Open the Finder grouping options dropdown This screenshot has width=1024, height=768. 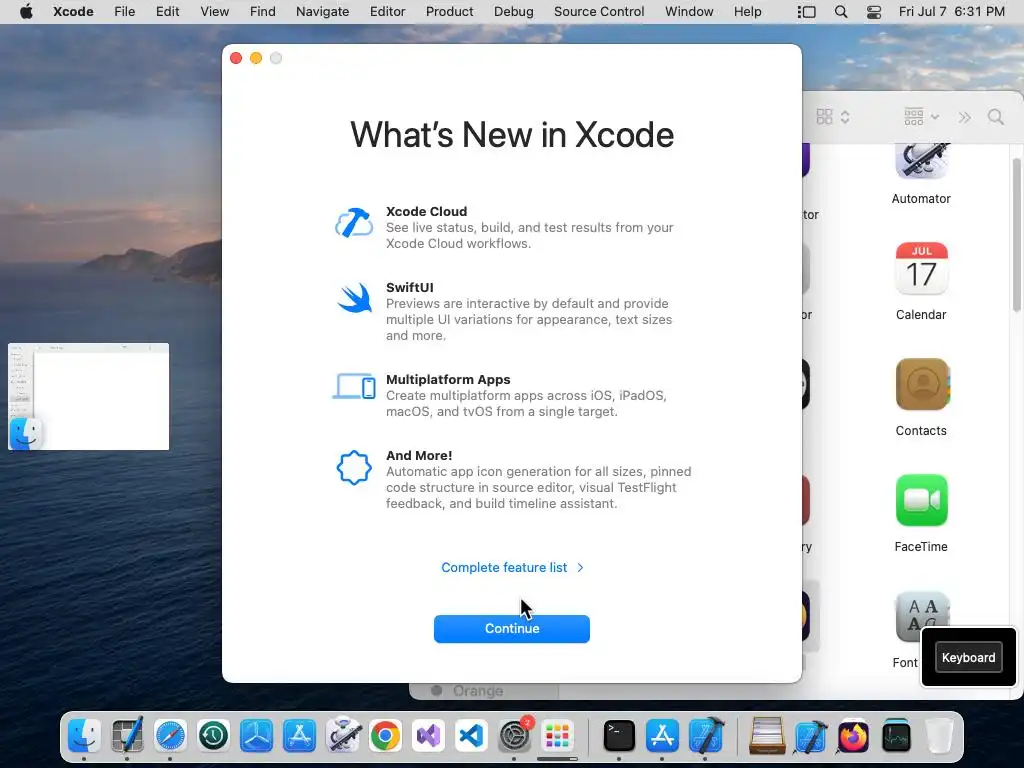[x=921, y=117]
